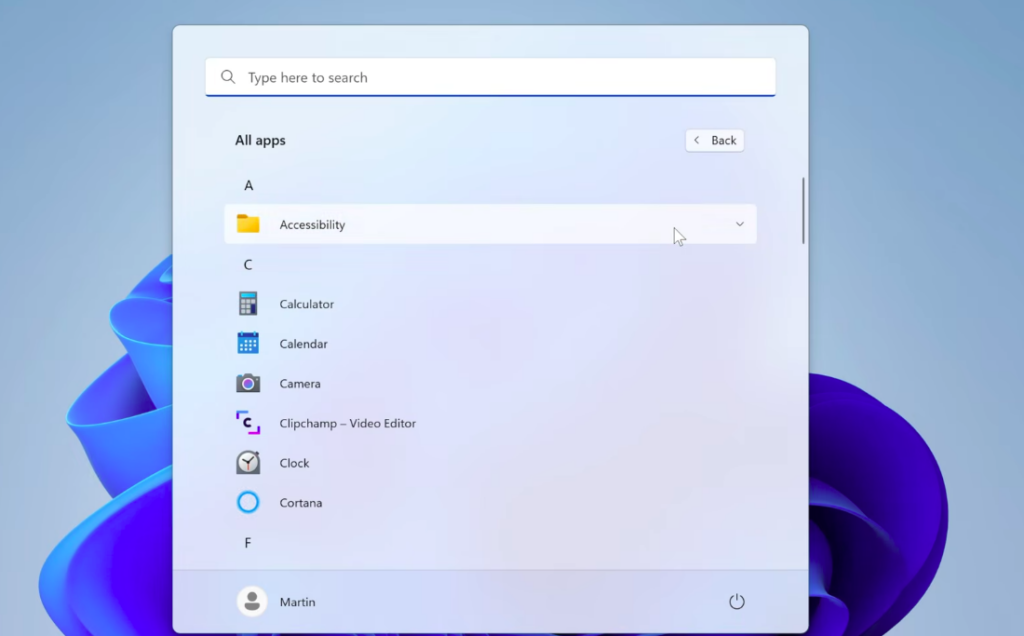Click the letter F section header
Image resolution: width=1024 pixels, height=636 pixels.
248,543
